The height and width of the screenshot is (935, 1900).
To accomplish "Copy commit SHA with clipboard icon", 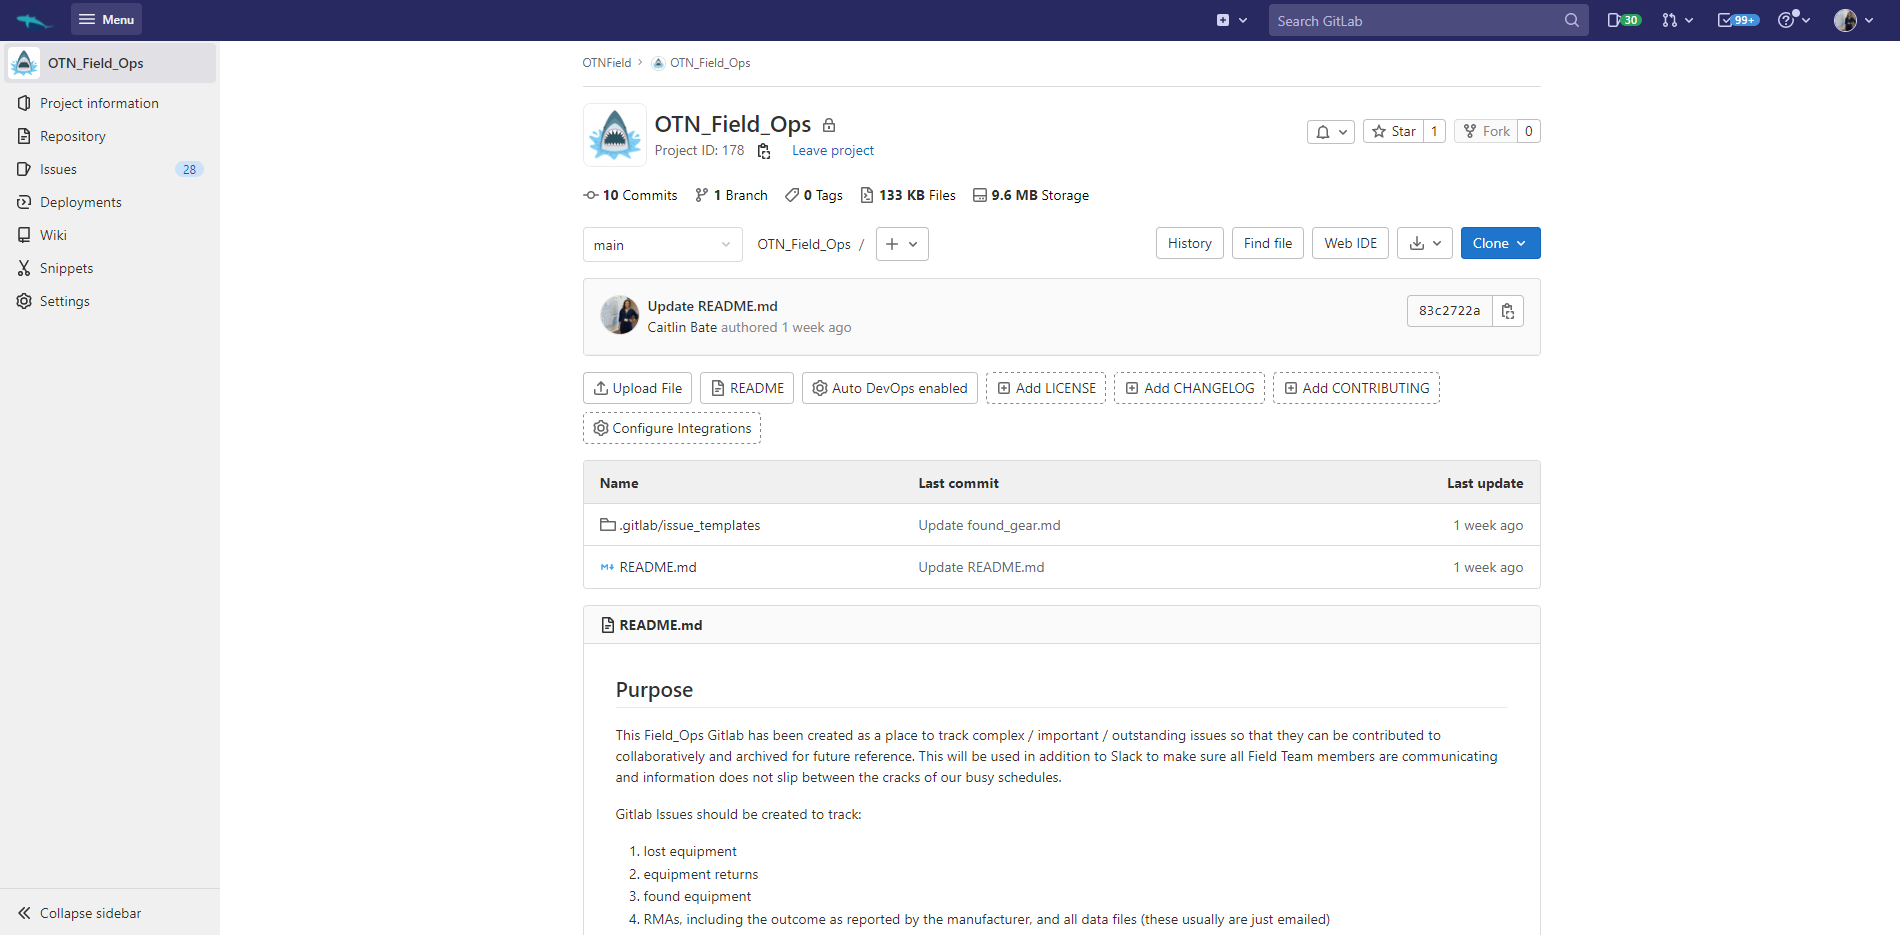I will pyautogui.click(x=1508, y=311).
